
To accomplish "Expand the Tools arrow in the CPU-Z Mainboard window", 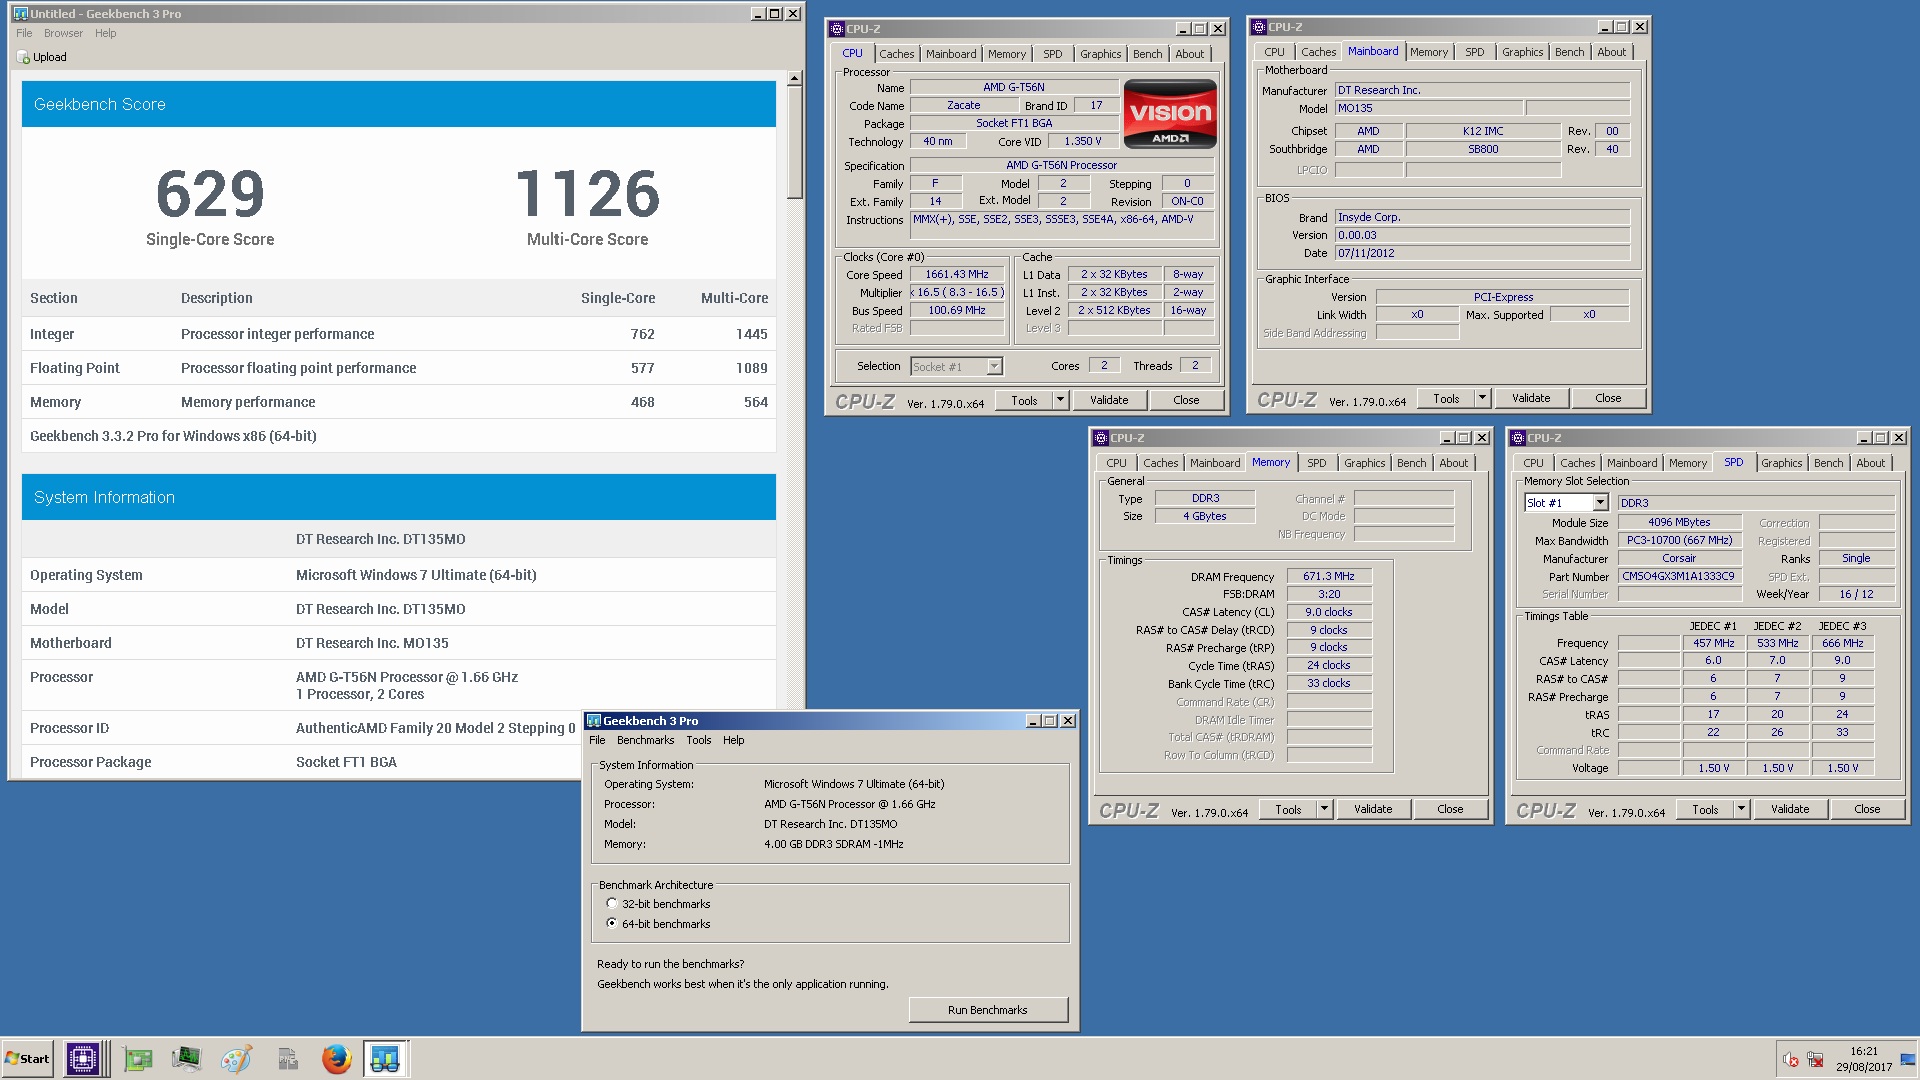I will (x=1482, y=398).
